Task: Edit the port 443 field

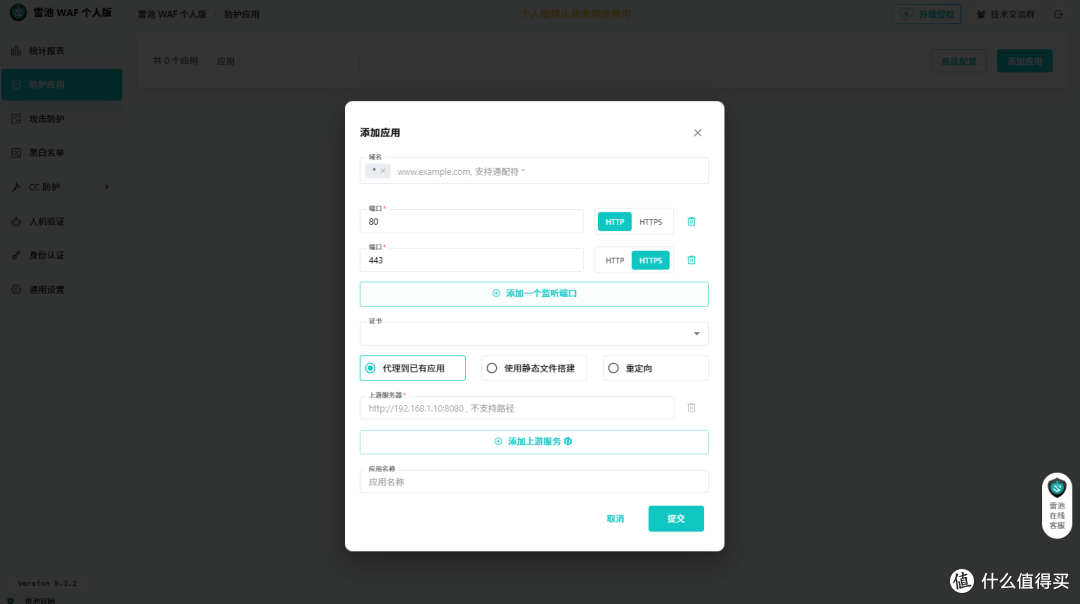Action: 471,260
